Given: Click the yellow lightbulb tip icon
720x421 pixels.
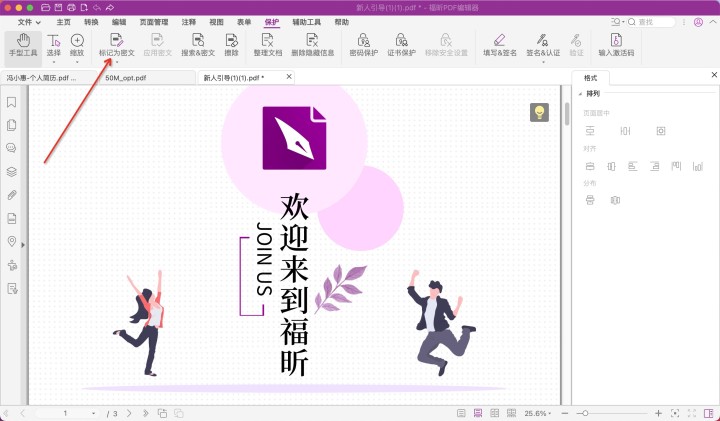Looking at the screenshot, I should 540,112.
